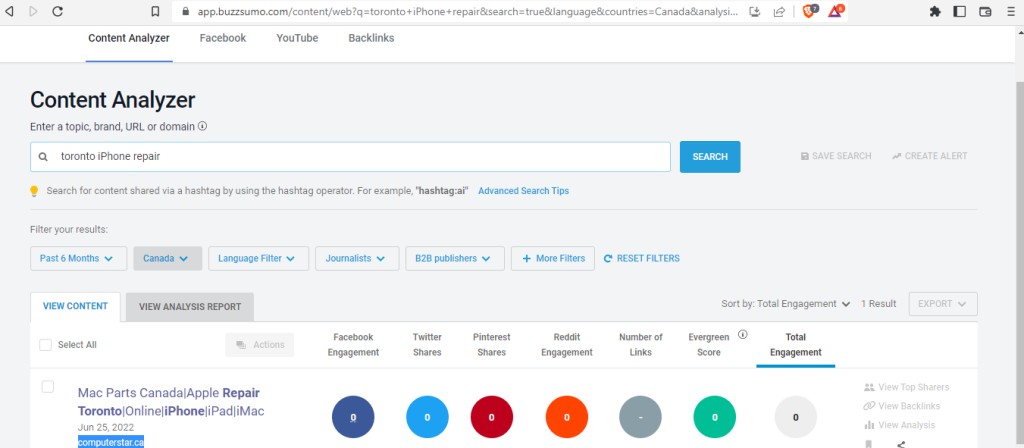The width and height of the screenshot is (1024, 448).
Task: Click the Facebook Engagement value circle
Action: tap(353, 417)
